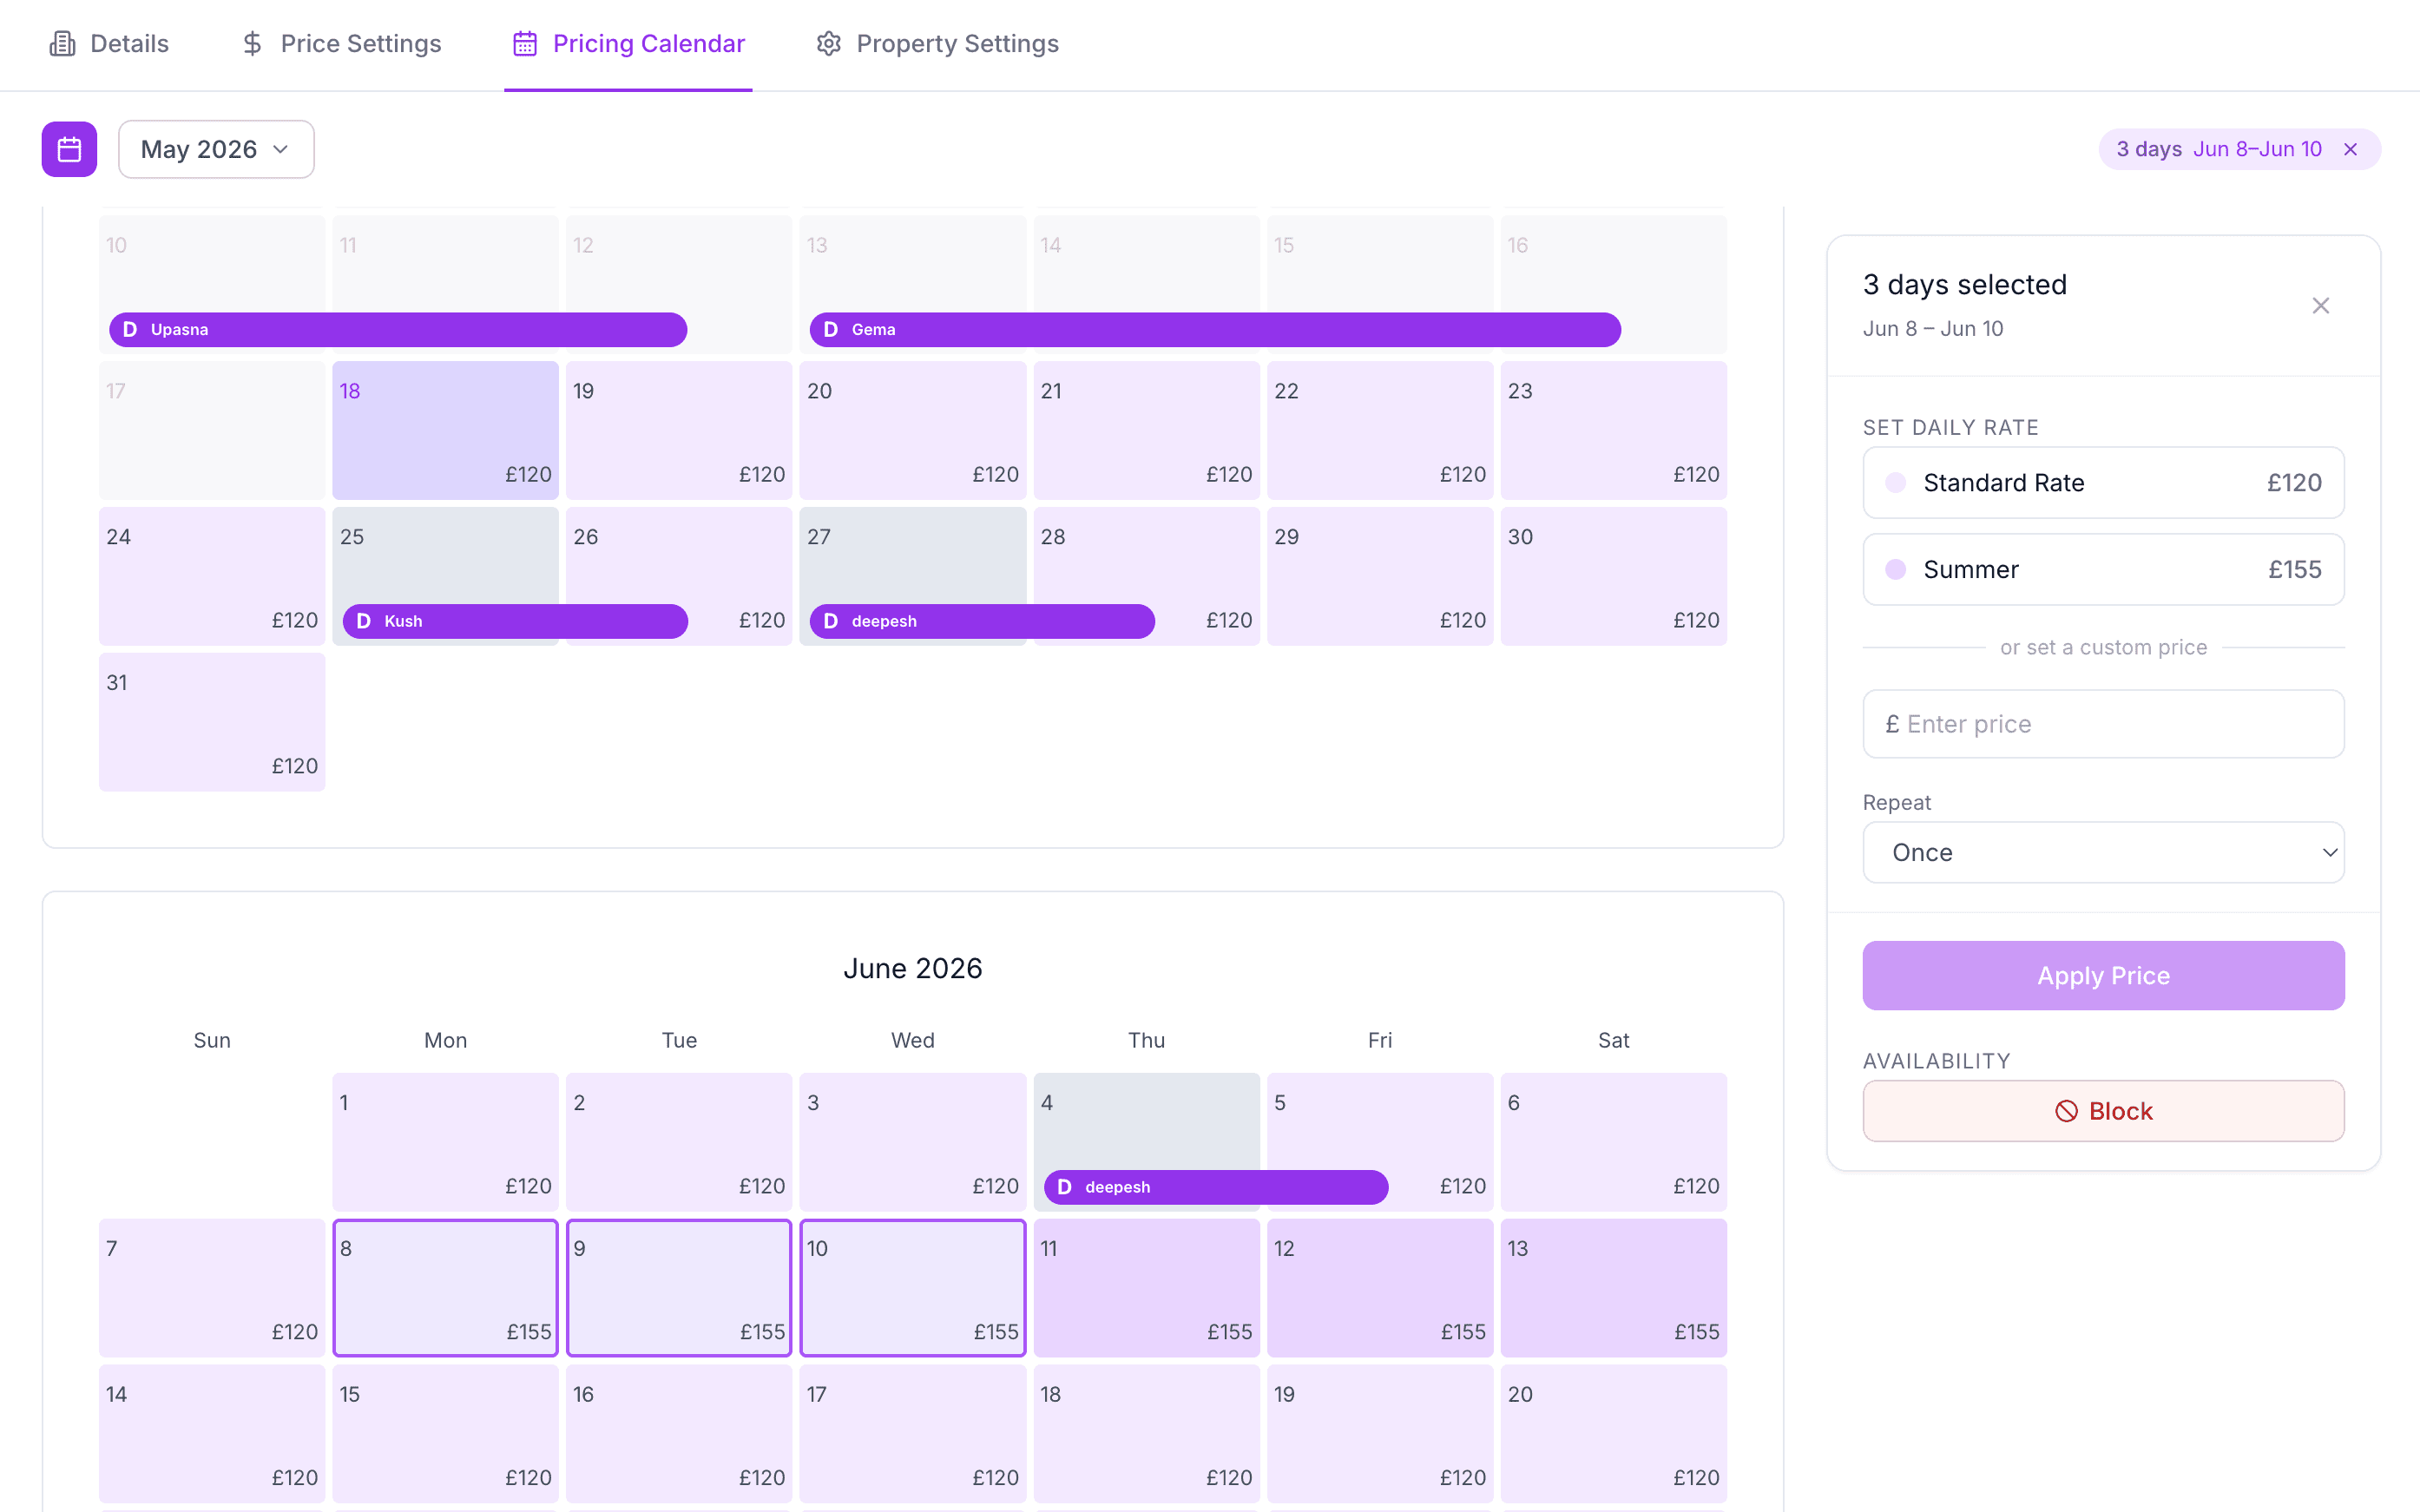Block the selected dates
Screen dimensions: 2420x1512
(2103, 1111)
